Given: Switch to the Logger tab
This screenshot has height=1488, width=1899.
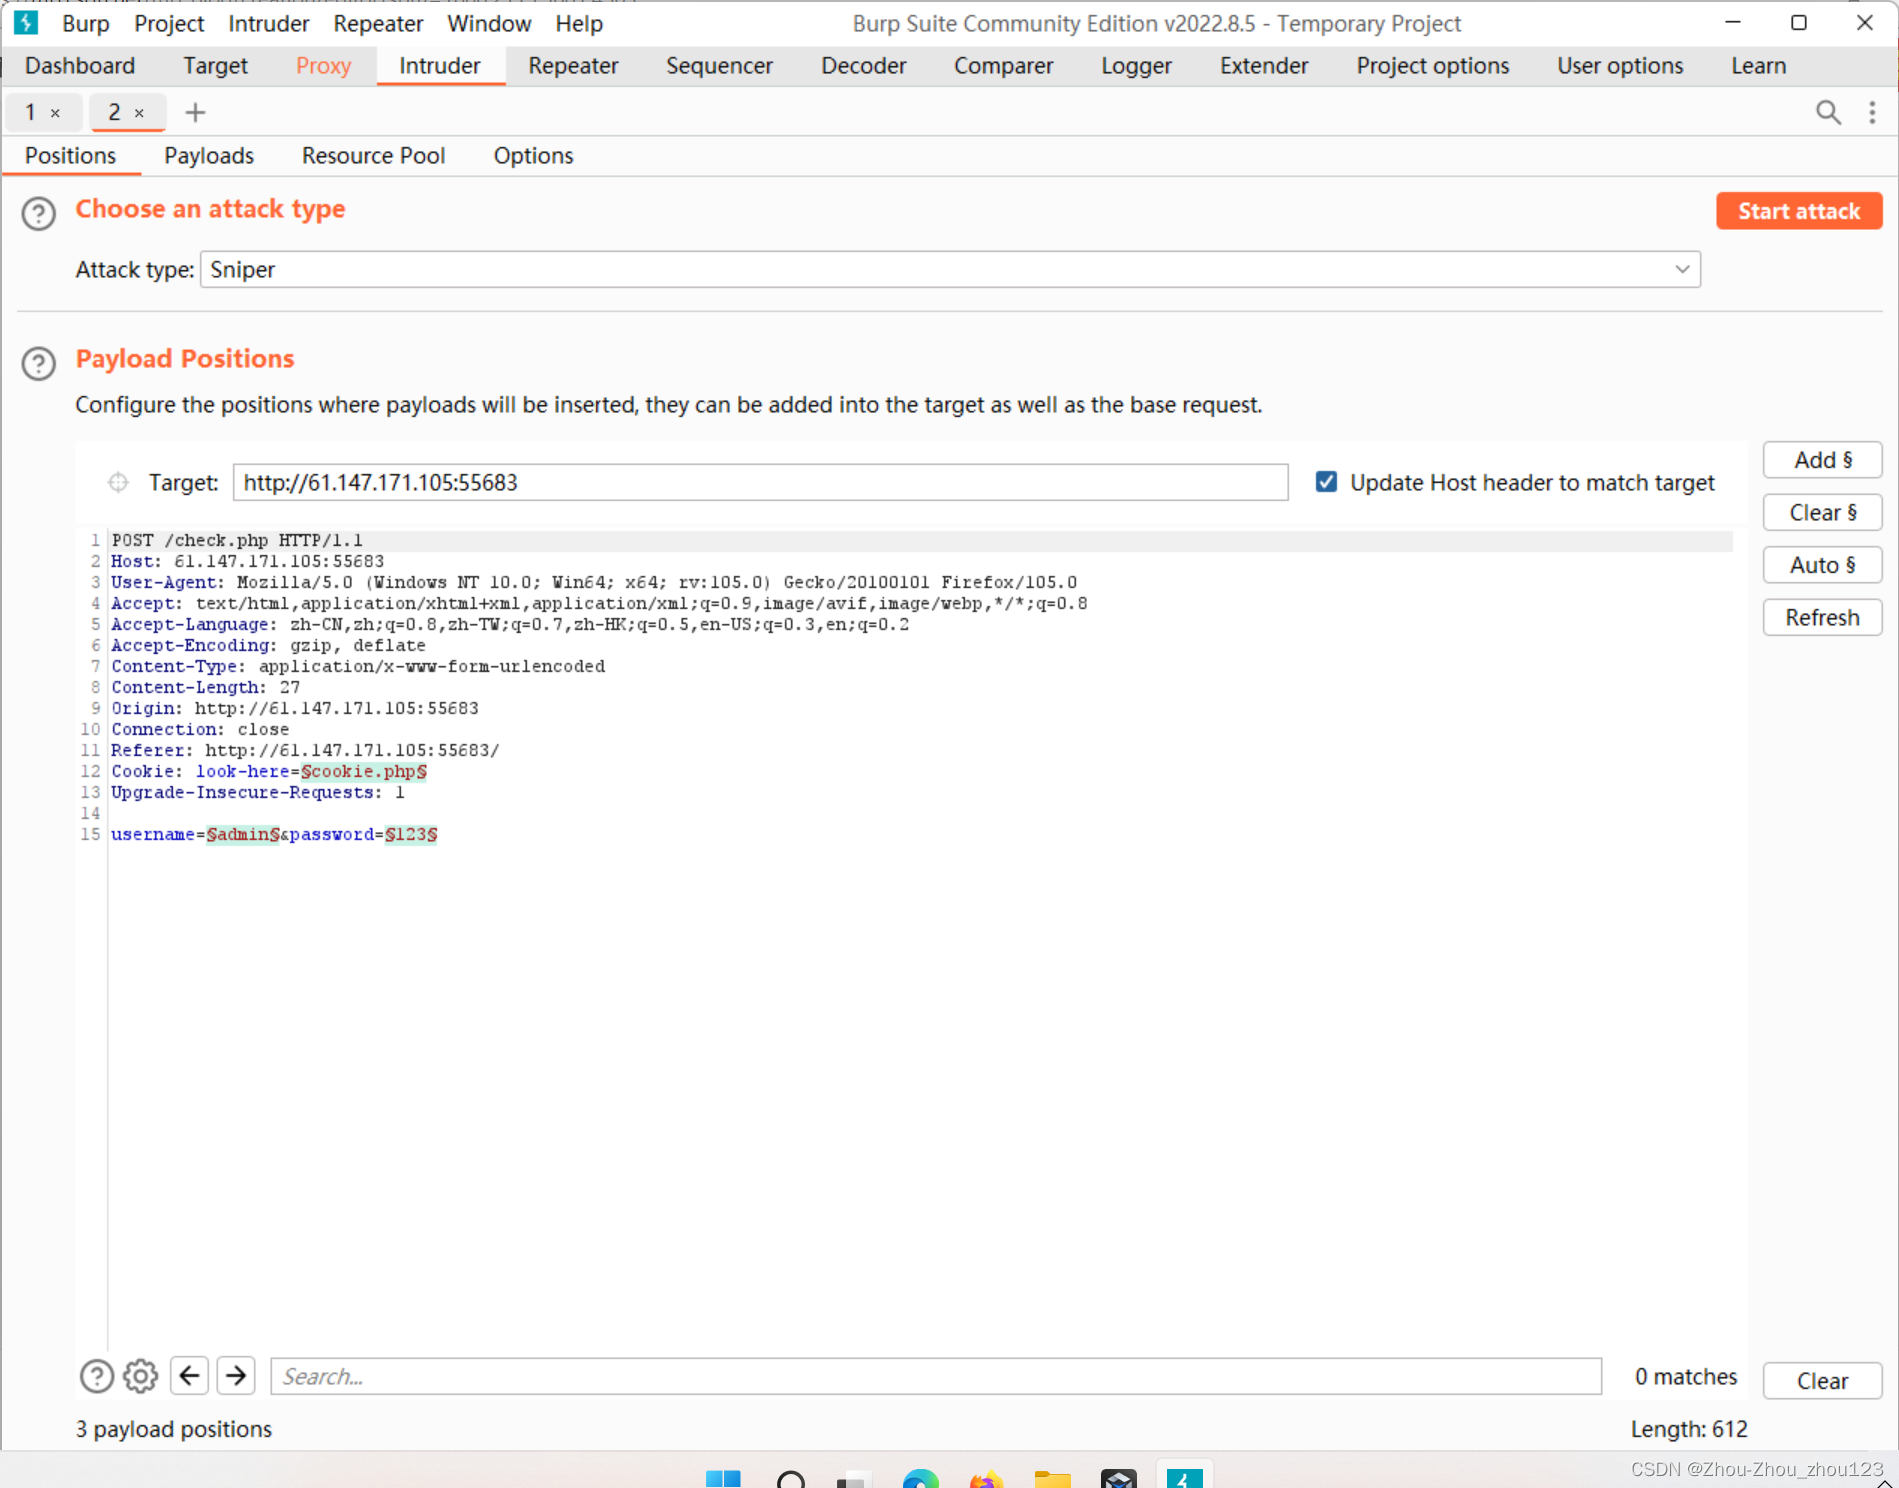Looking at the screenshot, I should [x=1136, y=66].
